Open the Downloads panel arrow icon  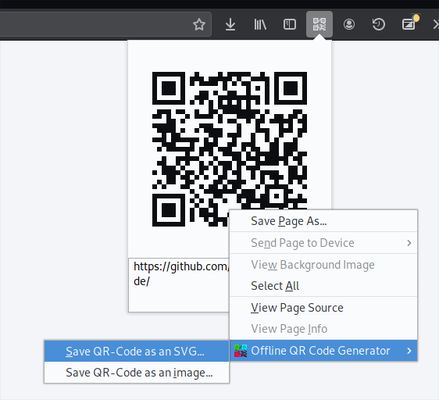(230, 25)
